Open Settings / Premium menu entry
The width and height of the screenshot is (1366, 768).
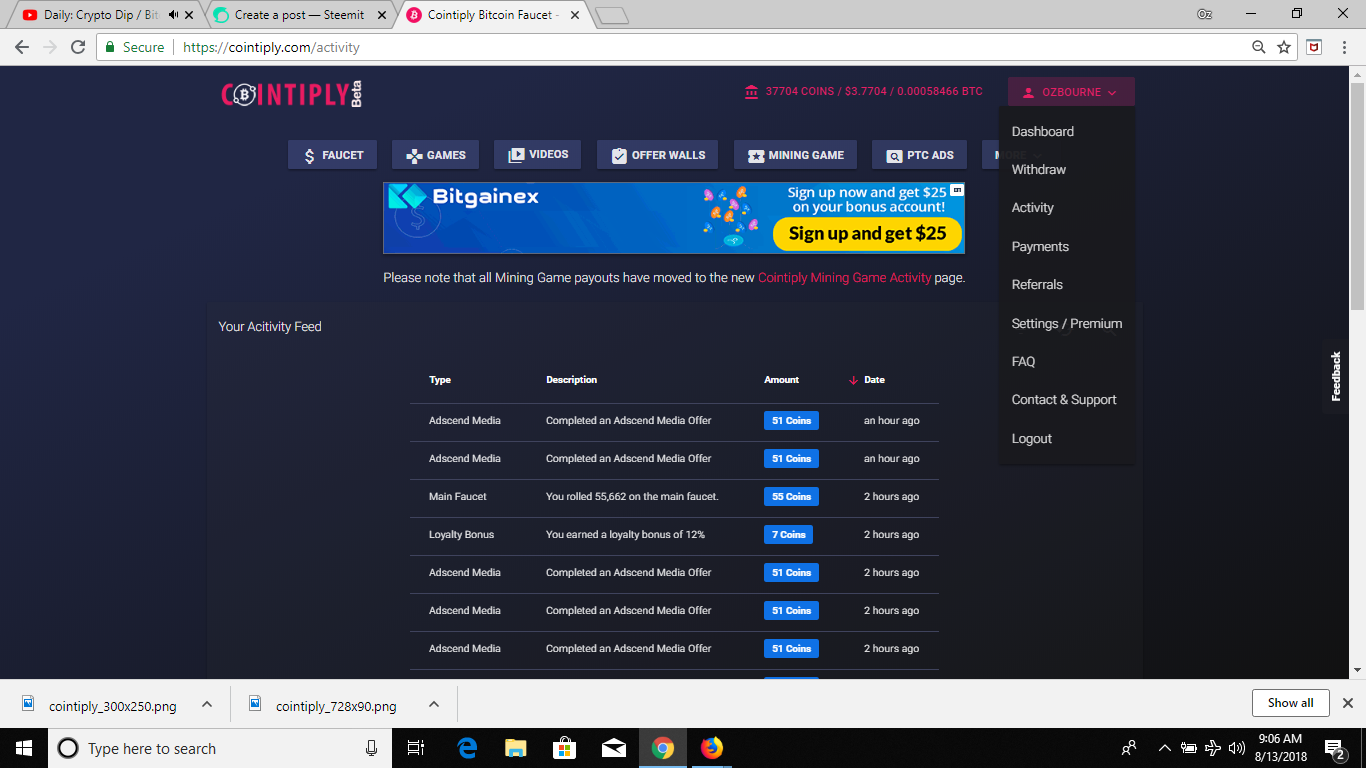click(x=1066, y=324)
